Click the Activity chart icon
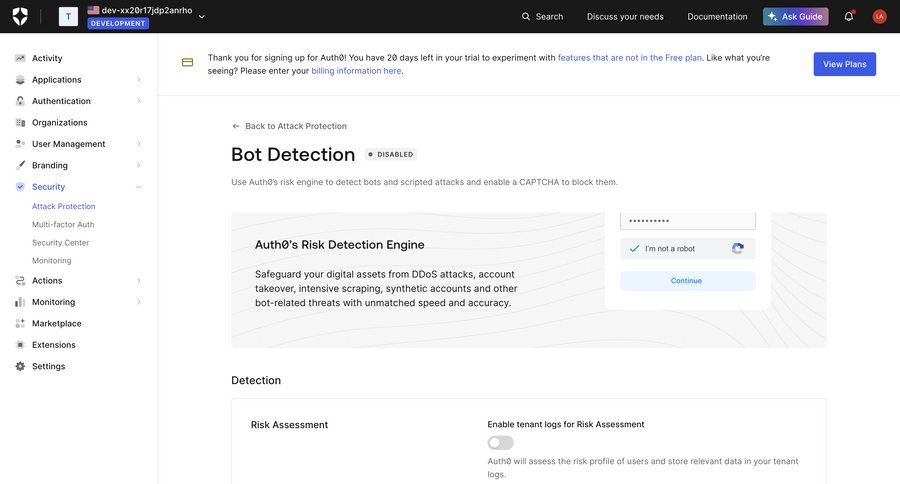Viewport: 900px width, 484px height. pos(20,58)
